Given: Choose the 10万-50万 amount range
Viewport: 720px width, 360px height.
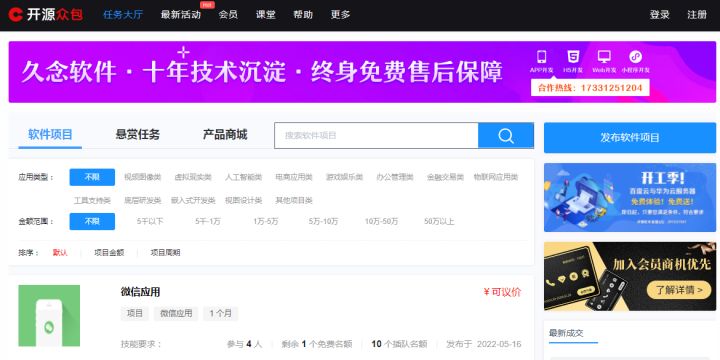Looking at the screenshot, I should [382, 221].
